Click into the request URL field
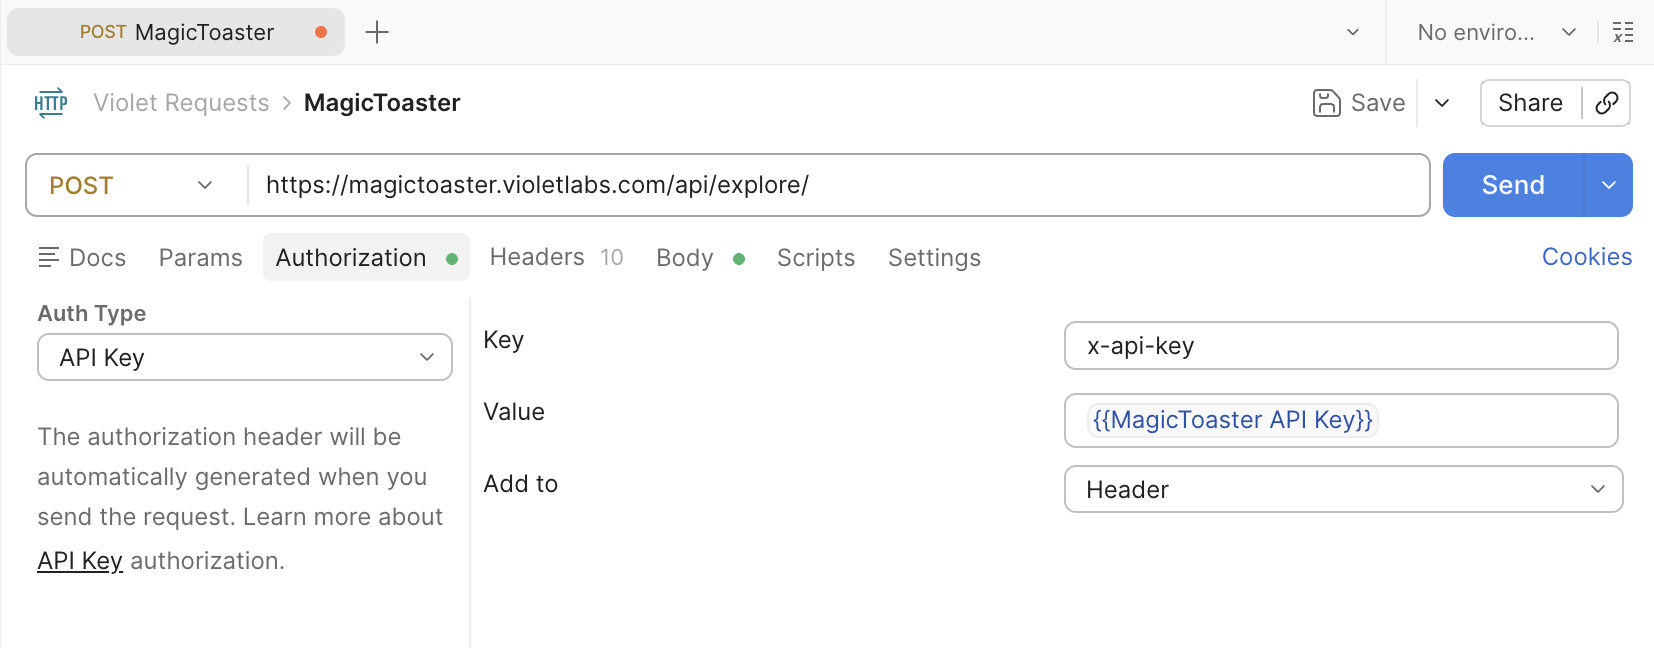 pos(838,185)
